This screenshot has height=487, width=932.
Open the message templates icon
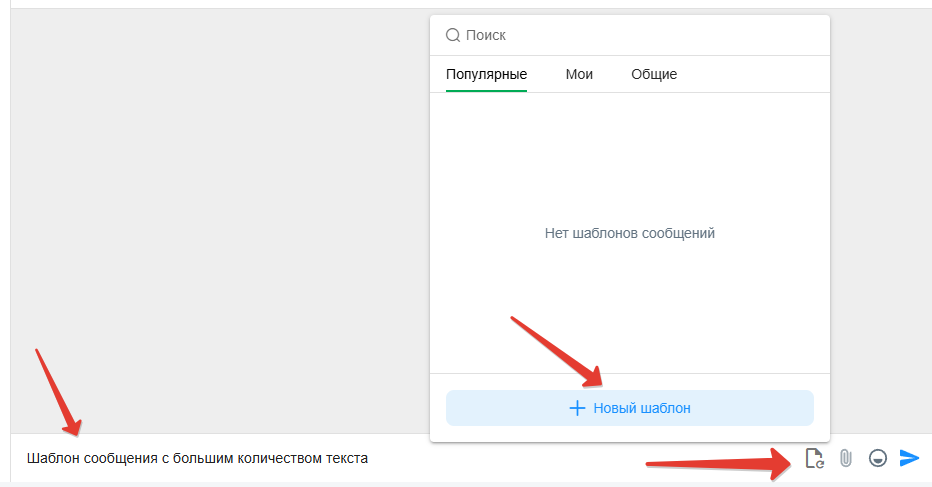click(x=814, y=458)
